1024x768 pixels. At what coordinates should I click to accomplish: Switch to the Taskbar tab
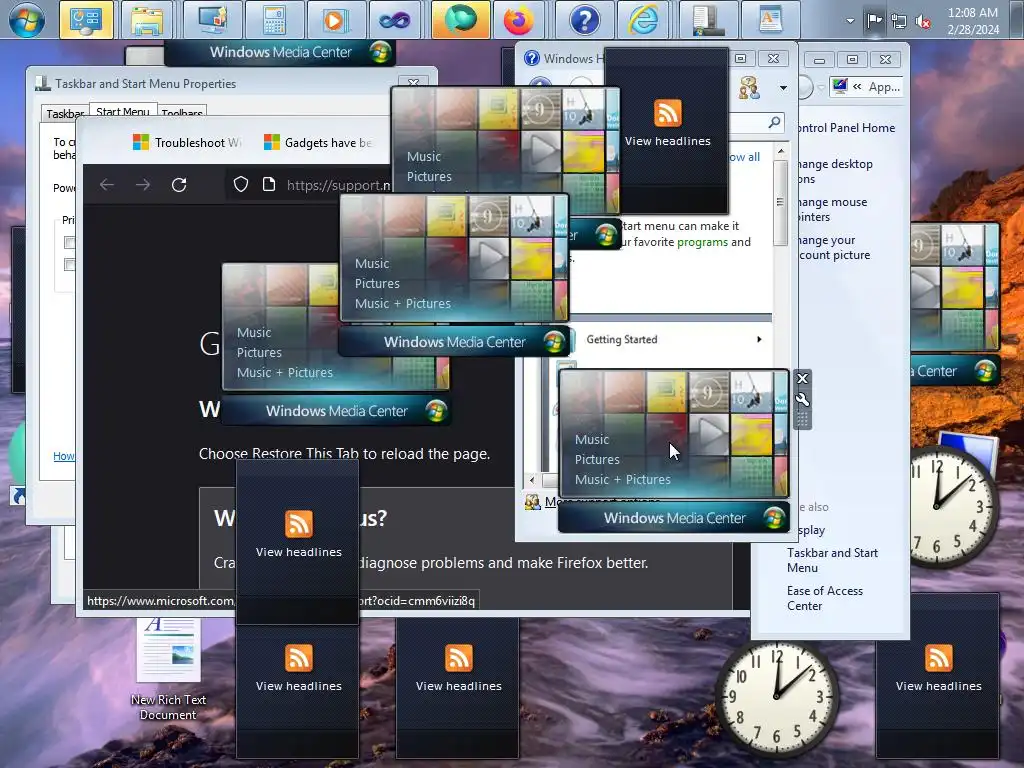[x=65, y=114]
